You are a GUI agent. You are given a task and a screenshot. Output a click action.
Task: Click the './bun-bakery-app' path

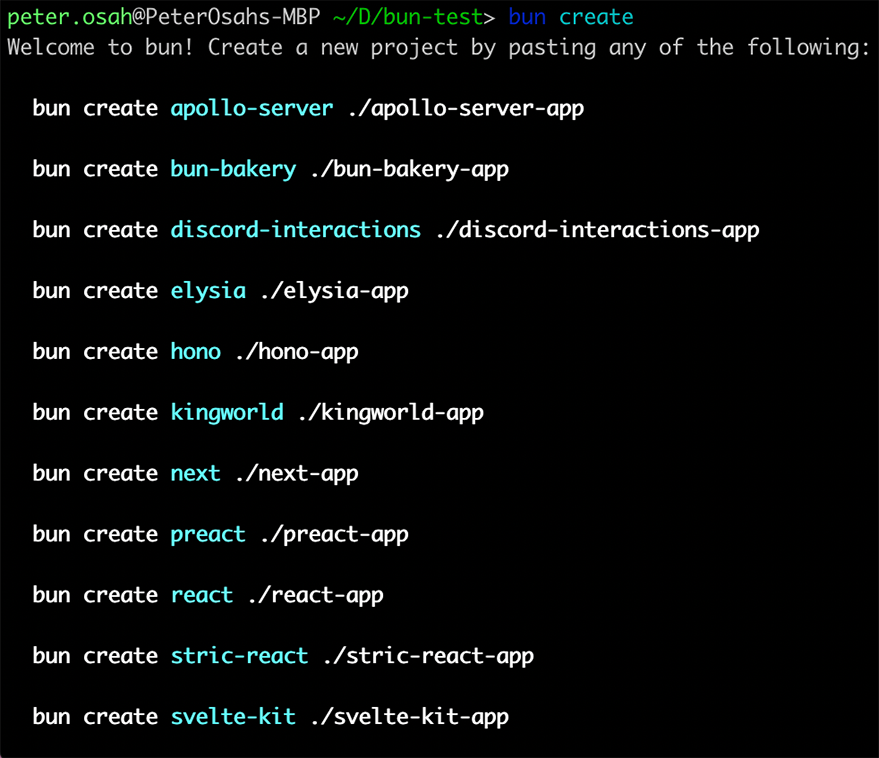[410, 169]
